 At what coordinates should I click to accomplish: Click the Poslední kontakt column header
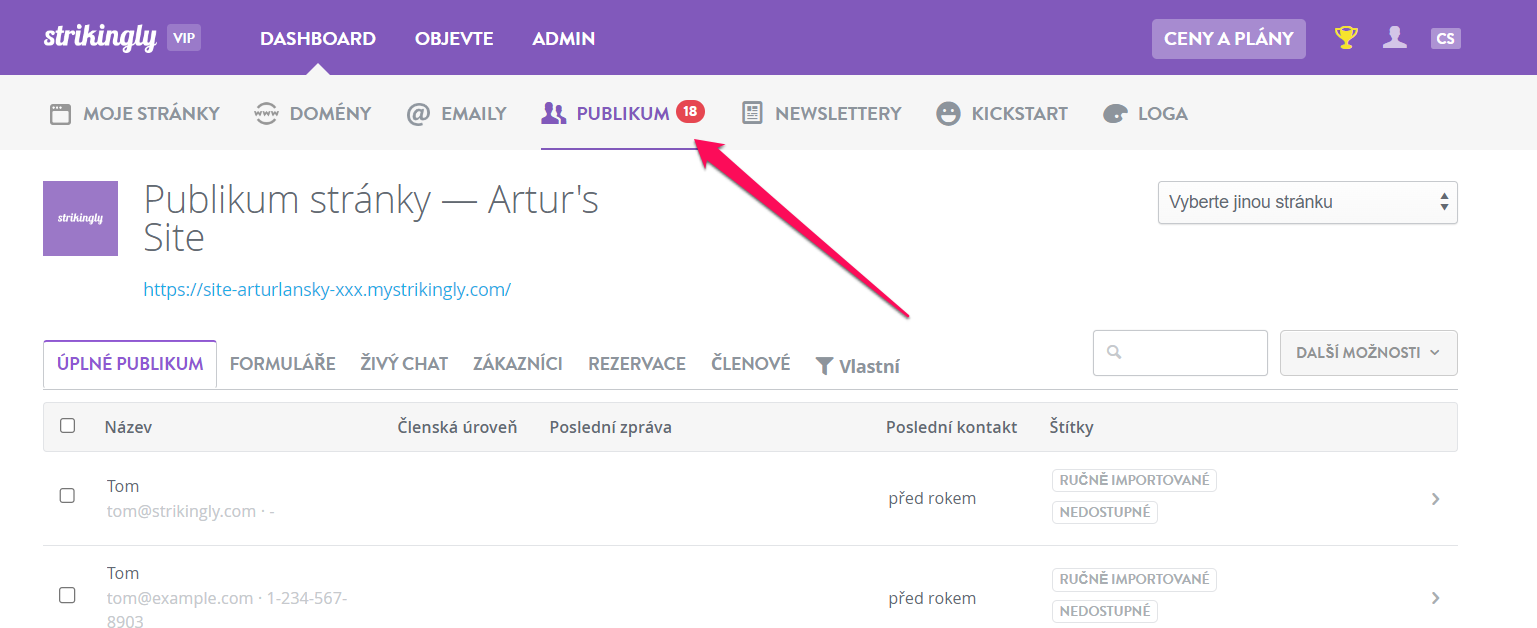[x=952, y=427]
